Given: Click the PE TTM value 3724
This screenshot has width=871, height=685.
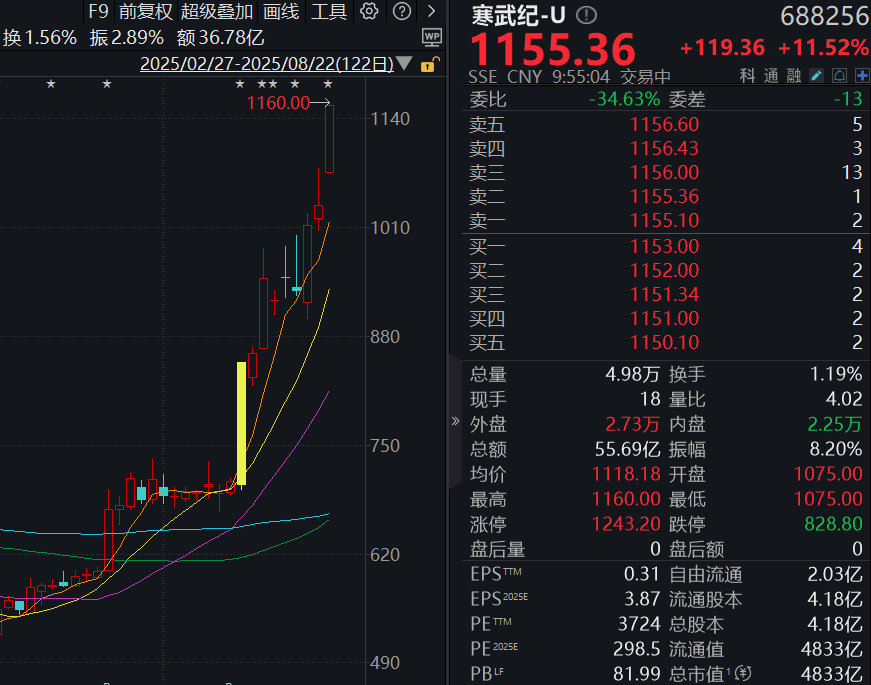Looking at the screenshot, I should 639,624.
